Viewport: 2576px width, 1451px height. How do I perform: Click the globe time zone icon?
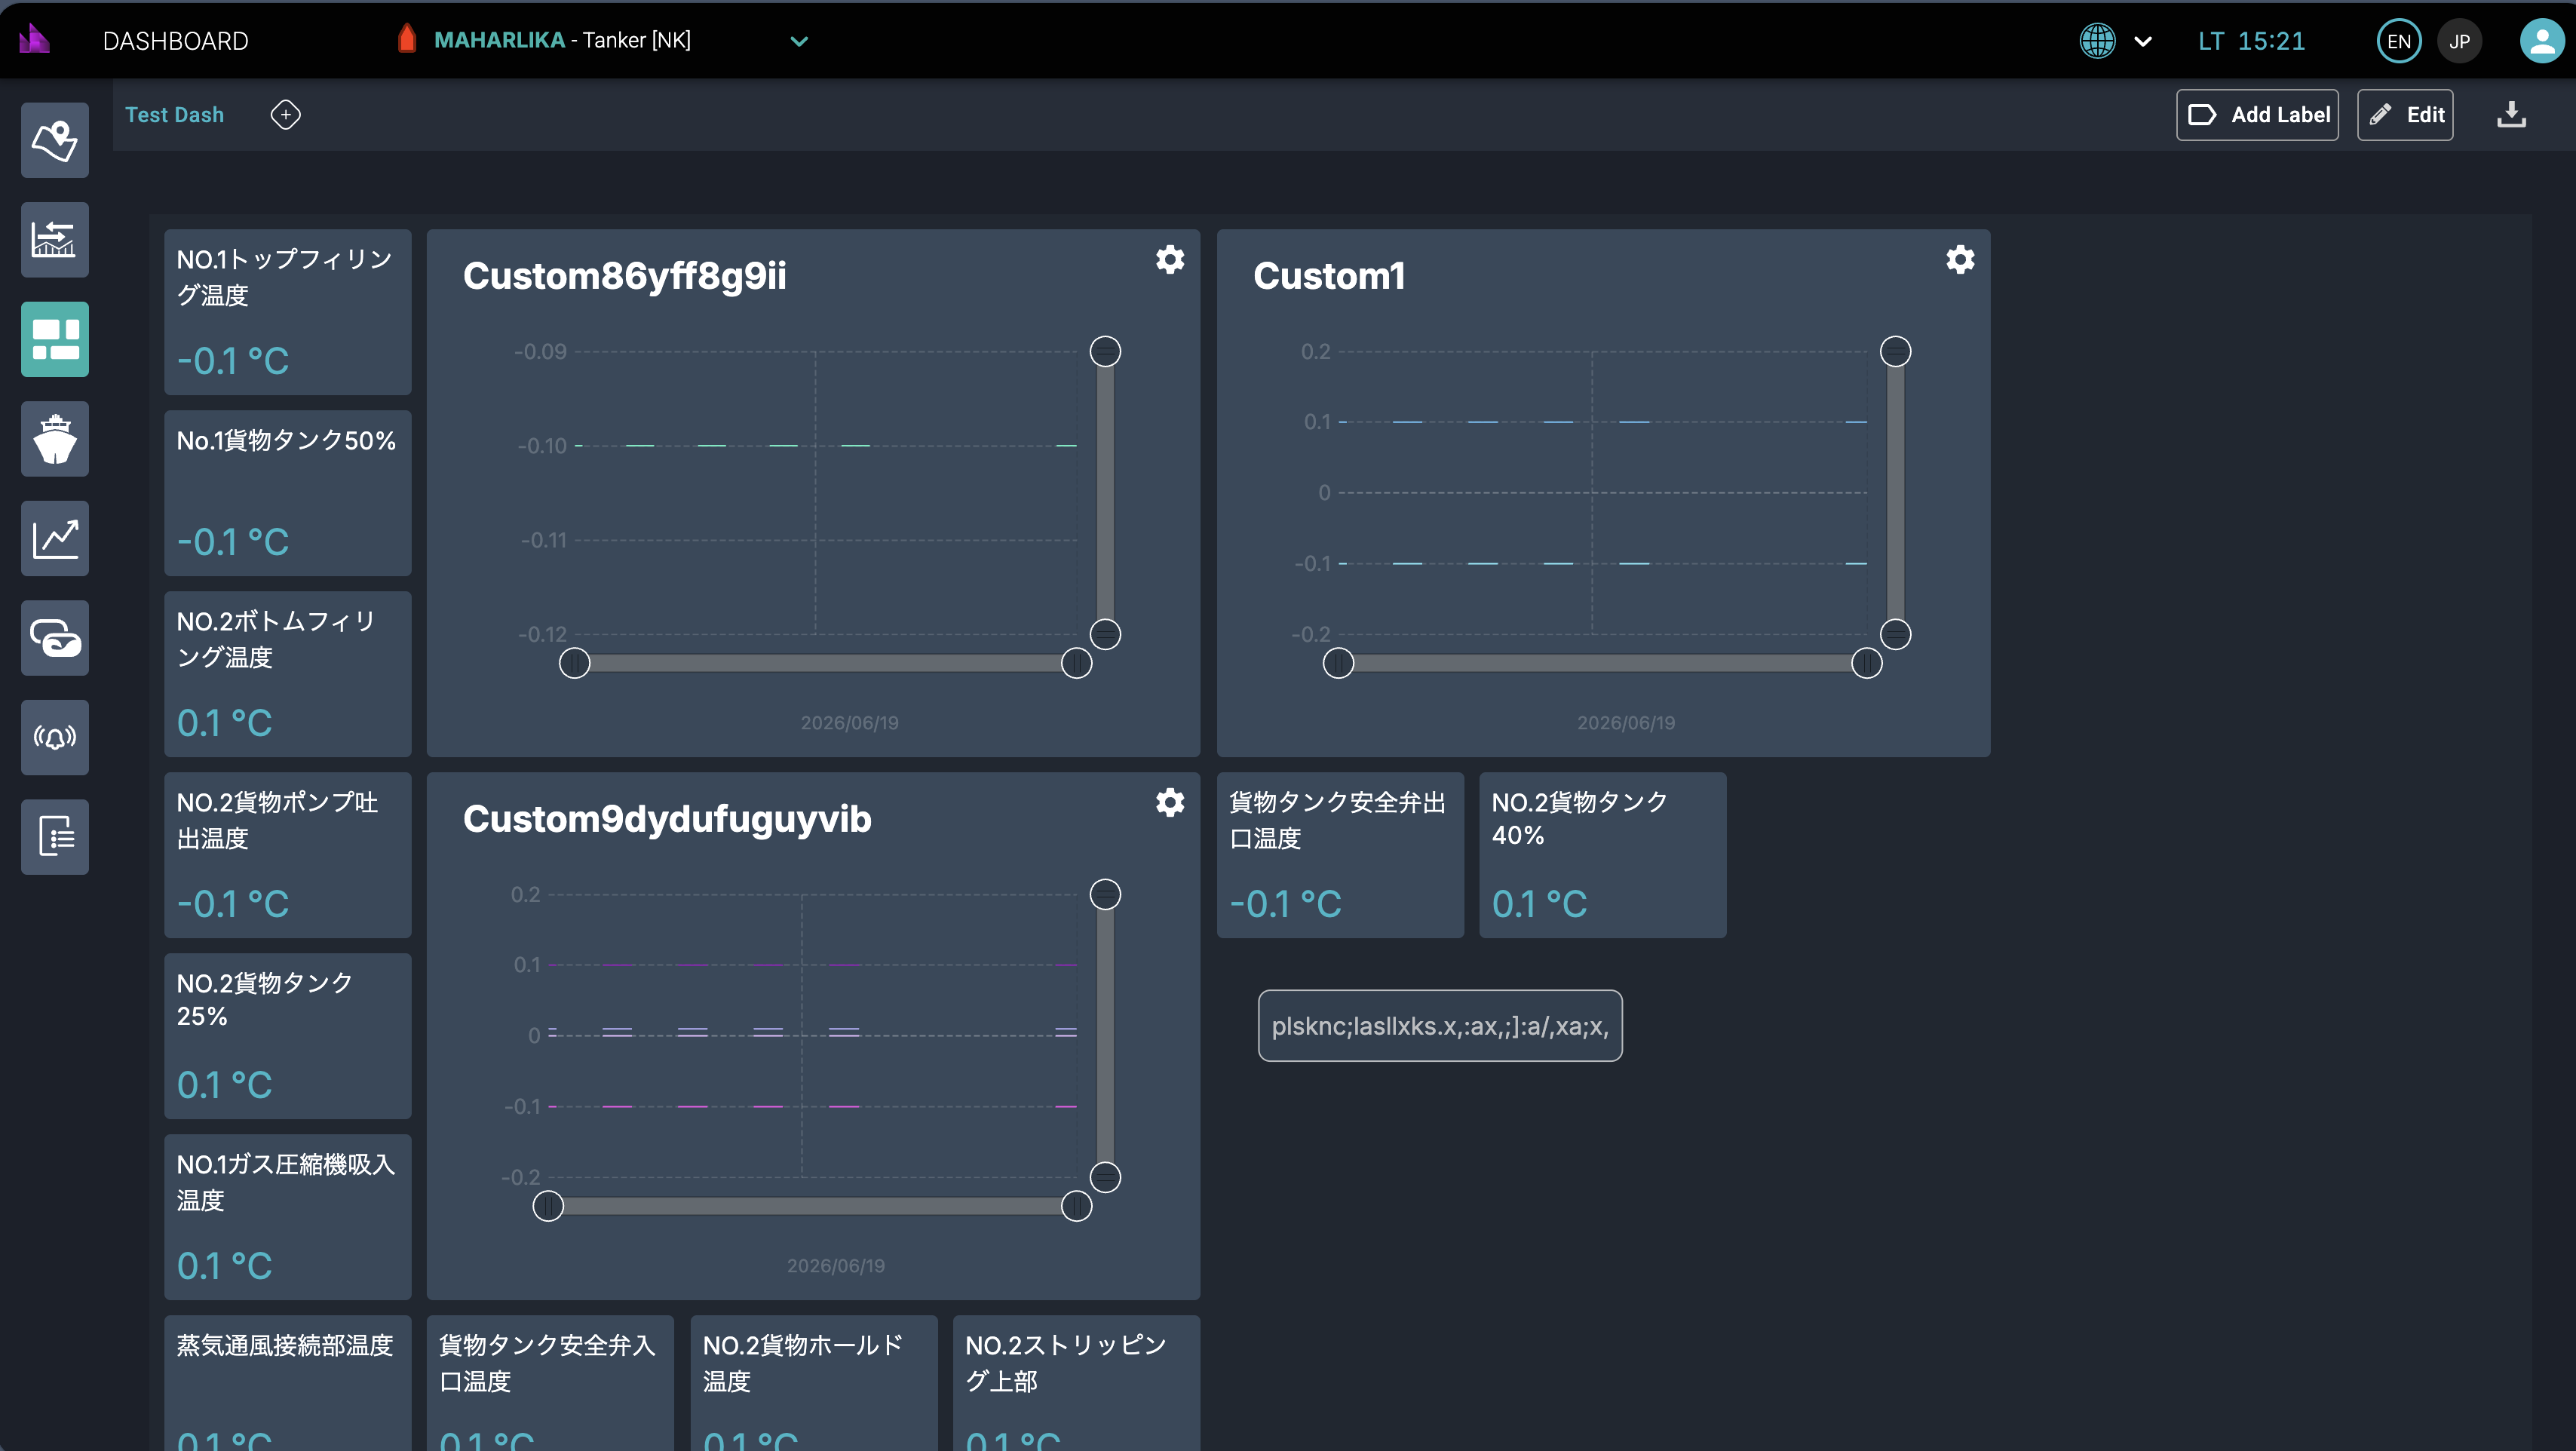click(x=2097, y=41)
